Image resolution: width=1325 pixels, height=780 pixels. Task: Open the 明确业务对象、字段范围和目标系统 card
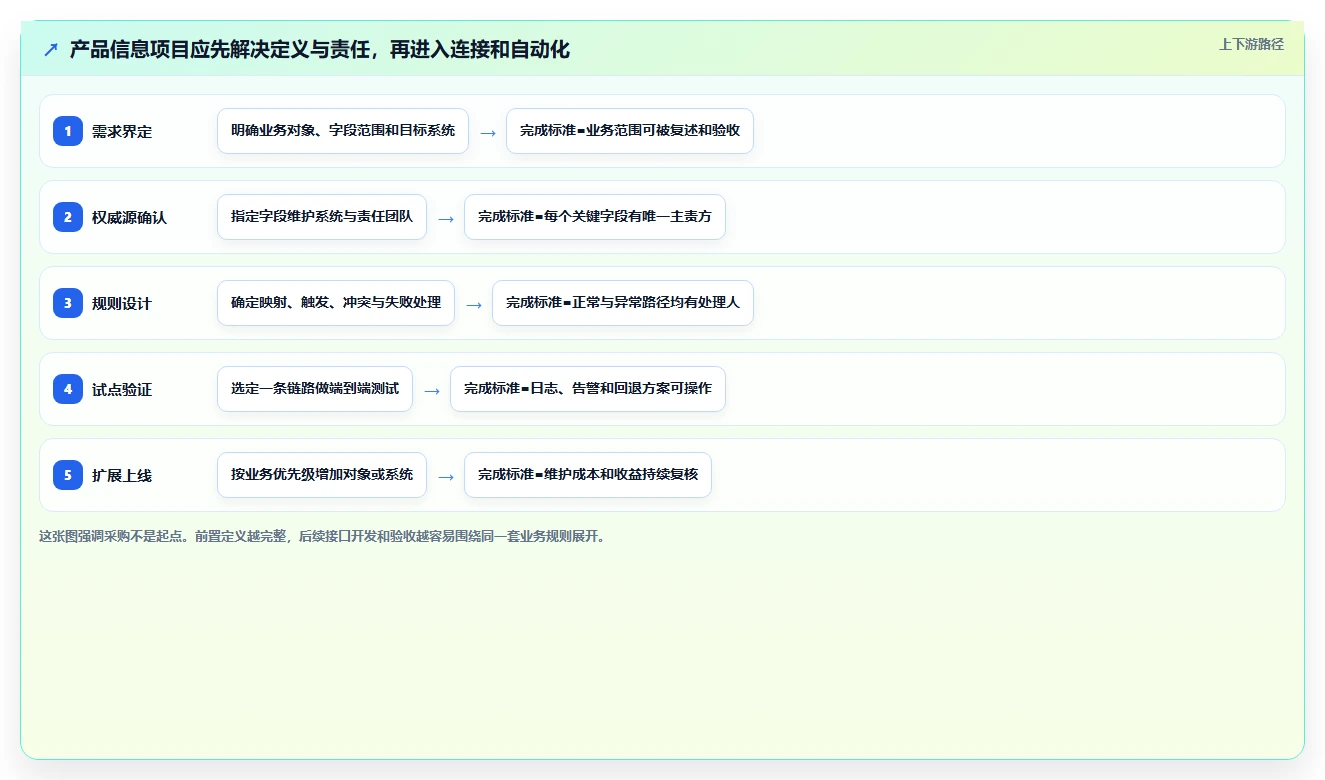(x=343, y=131)
